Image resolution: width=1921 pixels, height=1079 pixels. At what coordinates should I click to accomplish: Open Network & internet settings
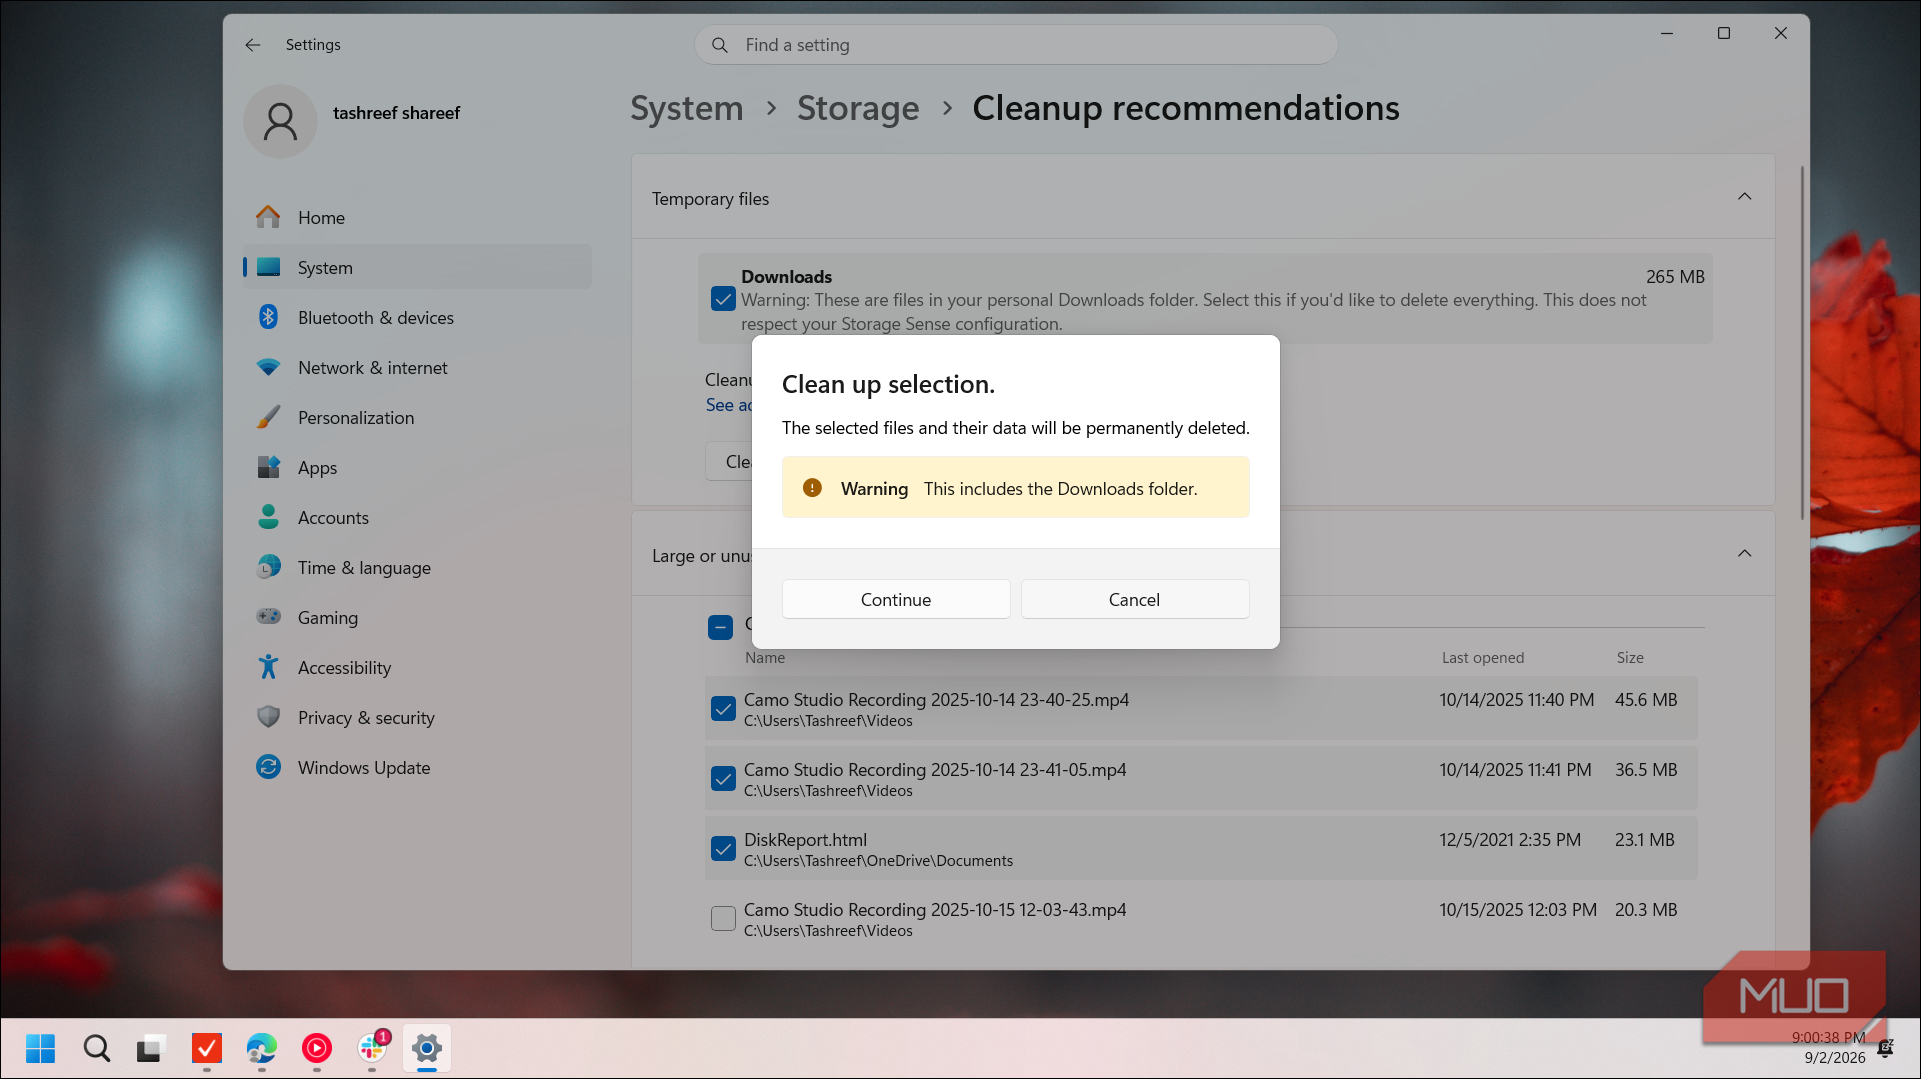417,367
